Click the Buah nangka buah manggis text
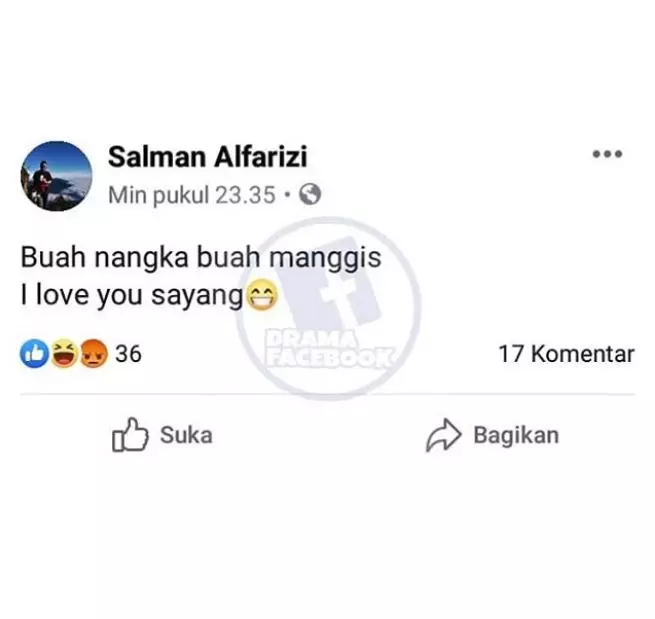Screen dimensions: 655x619 201,258
